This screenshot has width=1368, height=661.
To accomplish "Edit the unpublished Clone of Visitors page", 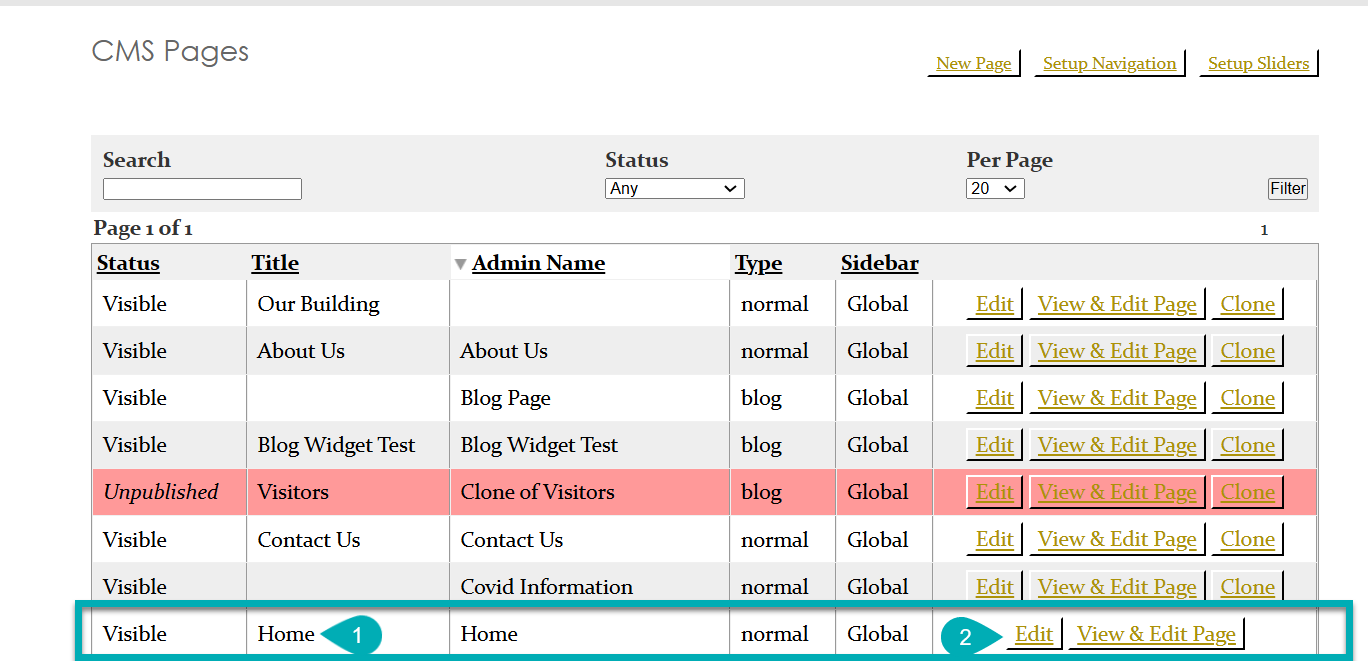I will pos(994,492).
